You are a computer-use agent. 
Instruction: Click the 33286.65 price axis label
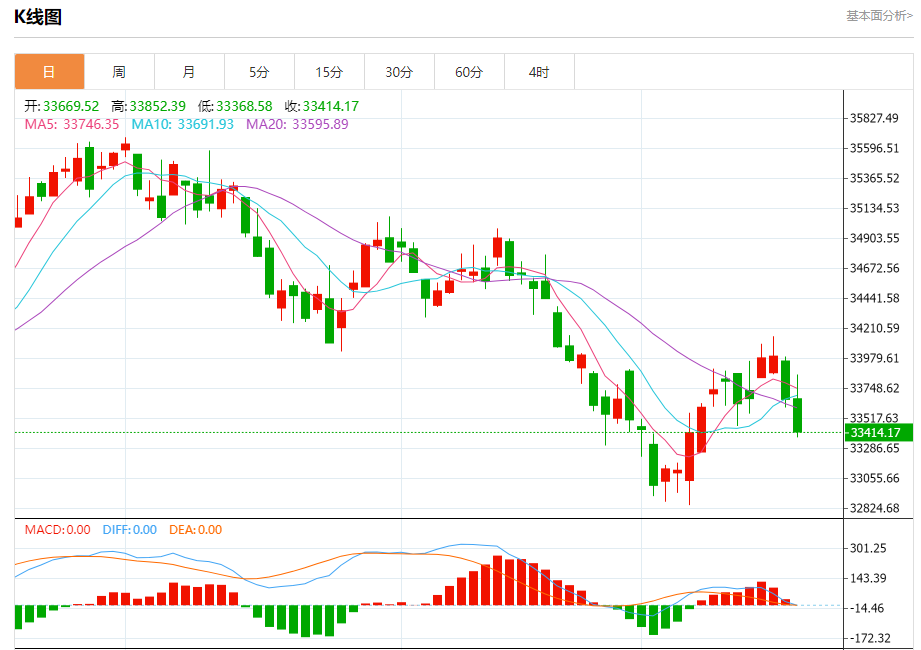[874, 448]
